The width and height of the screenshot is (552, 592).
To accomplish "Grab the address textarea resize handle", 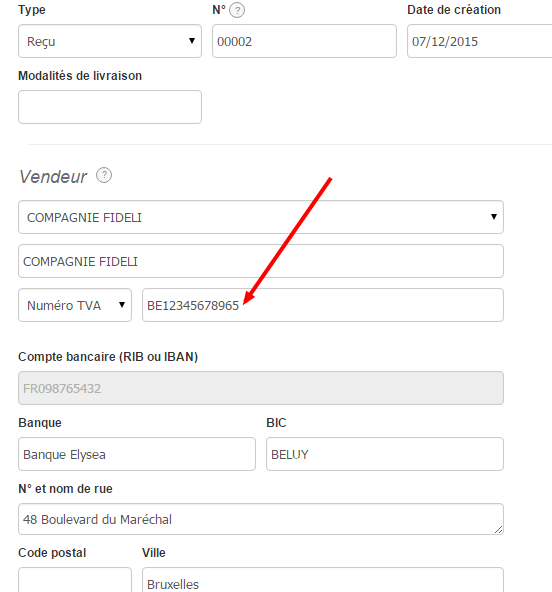I will point(498,530).
